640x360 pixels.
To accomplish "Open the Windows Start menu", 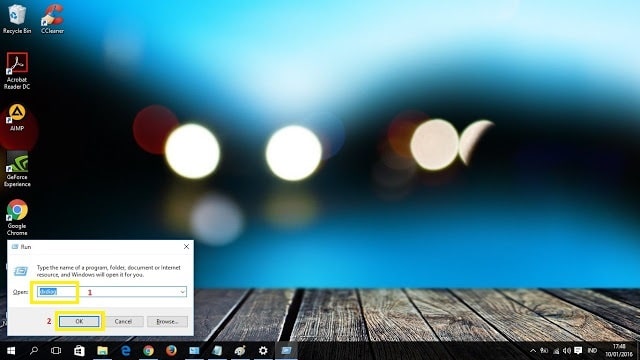I will [11, 351].
